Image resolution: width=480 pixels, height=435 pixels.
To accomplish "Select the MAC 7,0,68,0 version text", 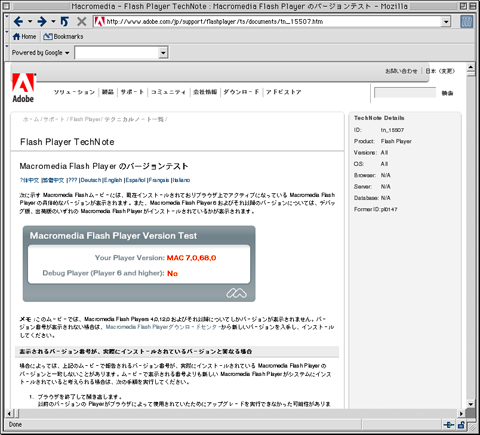I will (191, 258).
